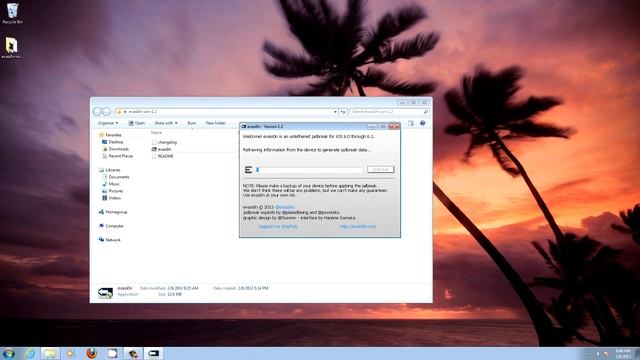Open the Videos library
The width and height of the screenshot is (640, 360).
(x=111, y=198)
